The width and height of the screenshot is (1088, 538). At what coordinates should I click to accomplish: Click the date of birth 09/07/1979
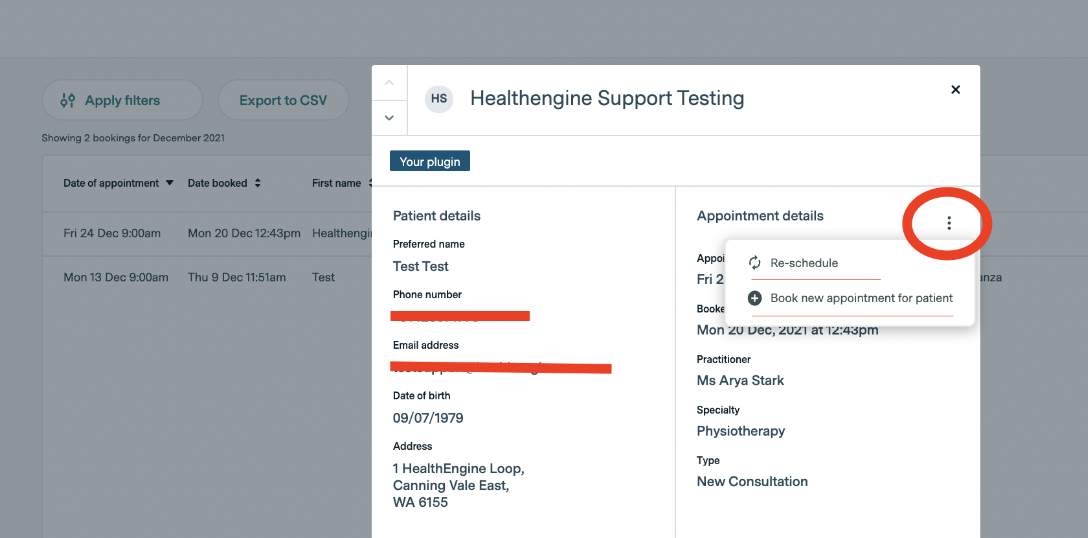point(428,418)
